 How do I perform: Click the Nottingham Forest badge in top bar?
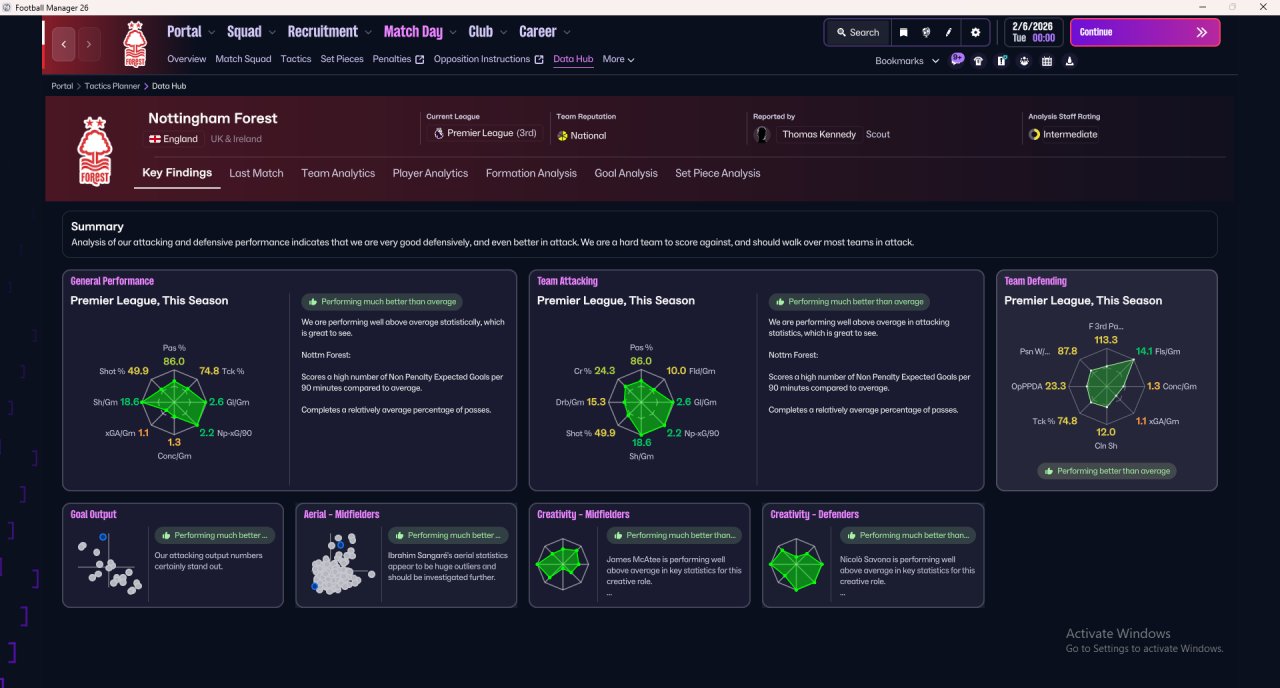pyautogui.click(x=134, y=44)
